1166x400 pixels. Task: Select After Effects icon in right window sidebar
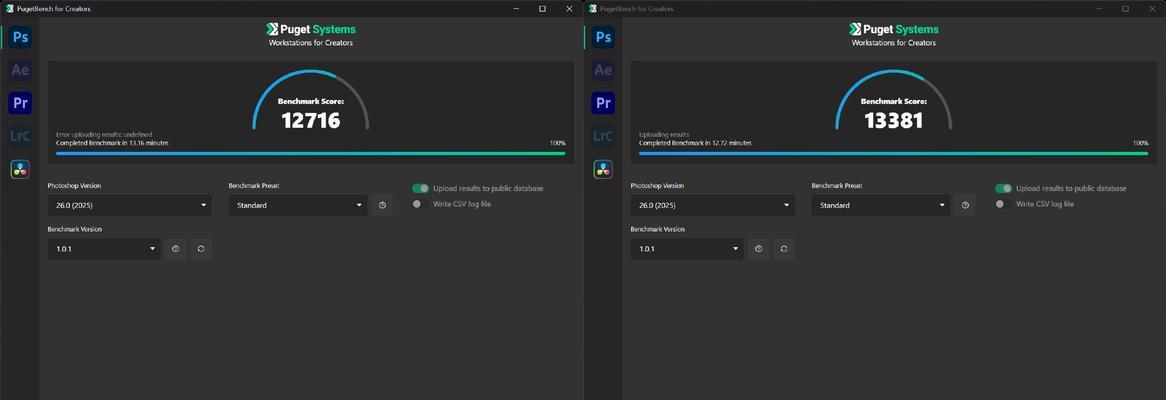[x=603, y=70]
